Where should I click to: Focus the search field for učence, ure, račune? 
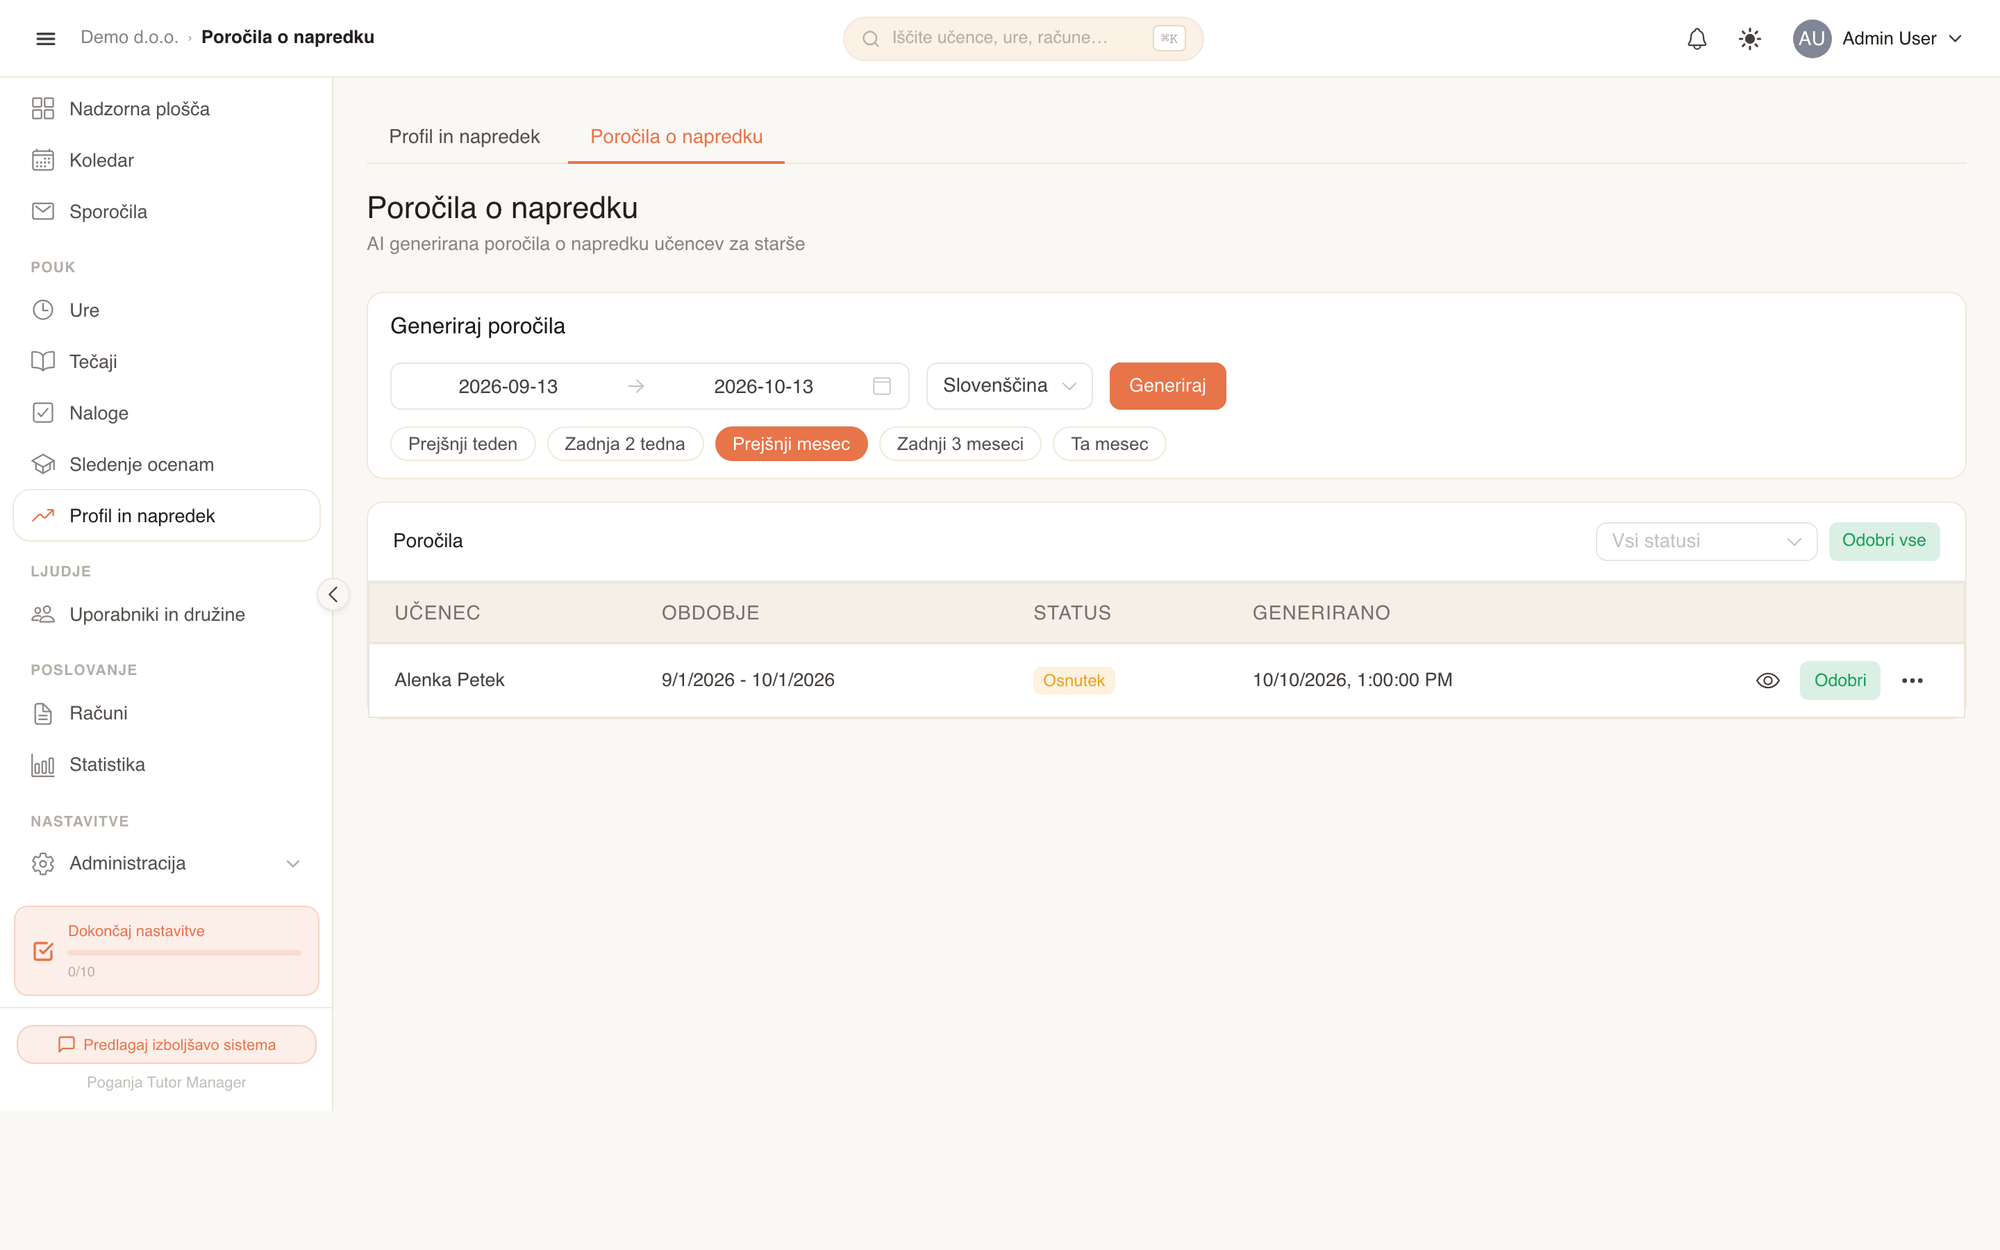(1022, 39)
